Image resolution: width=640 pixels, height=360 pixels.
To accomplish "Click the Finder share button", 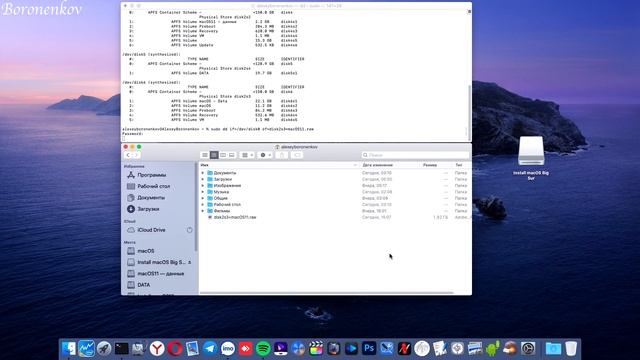I will (x=282, y=155).
